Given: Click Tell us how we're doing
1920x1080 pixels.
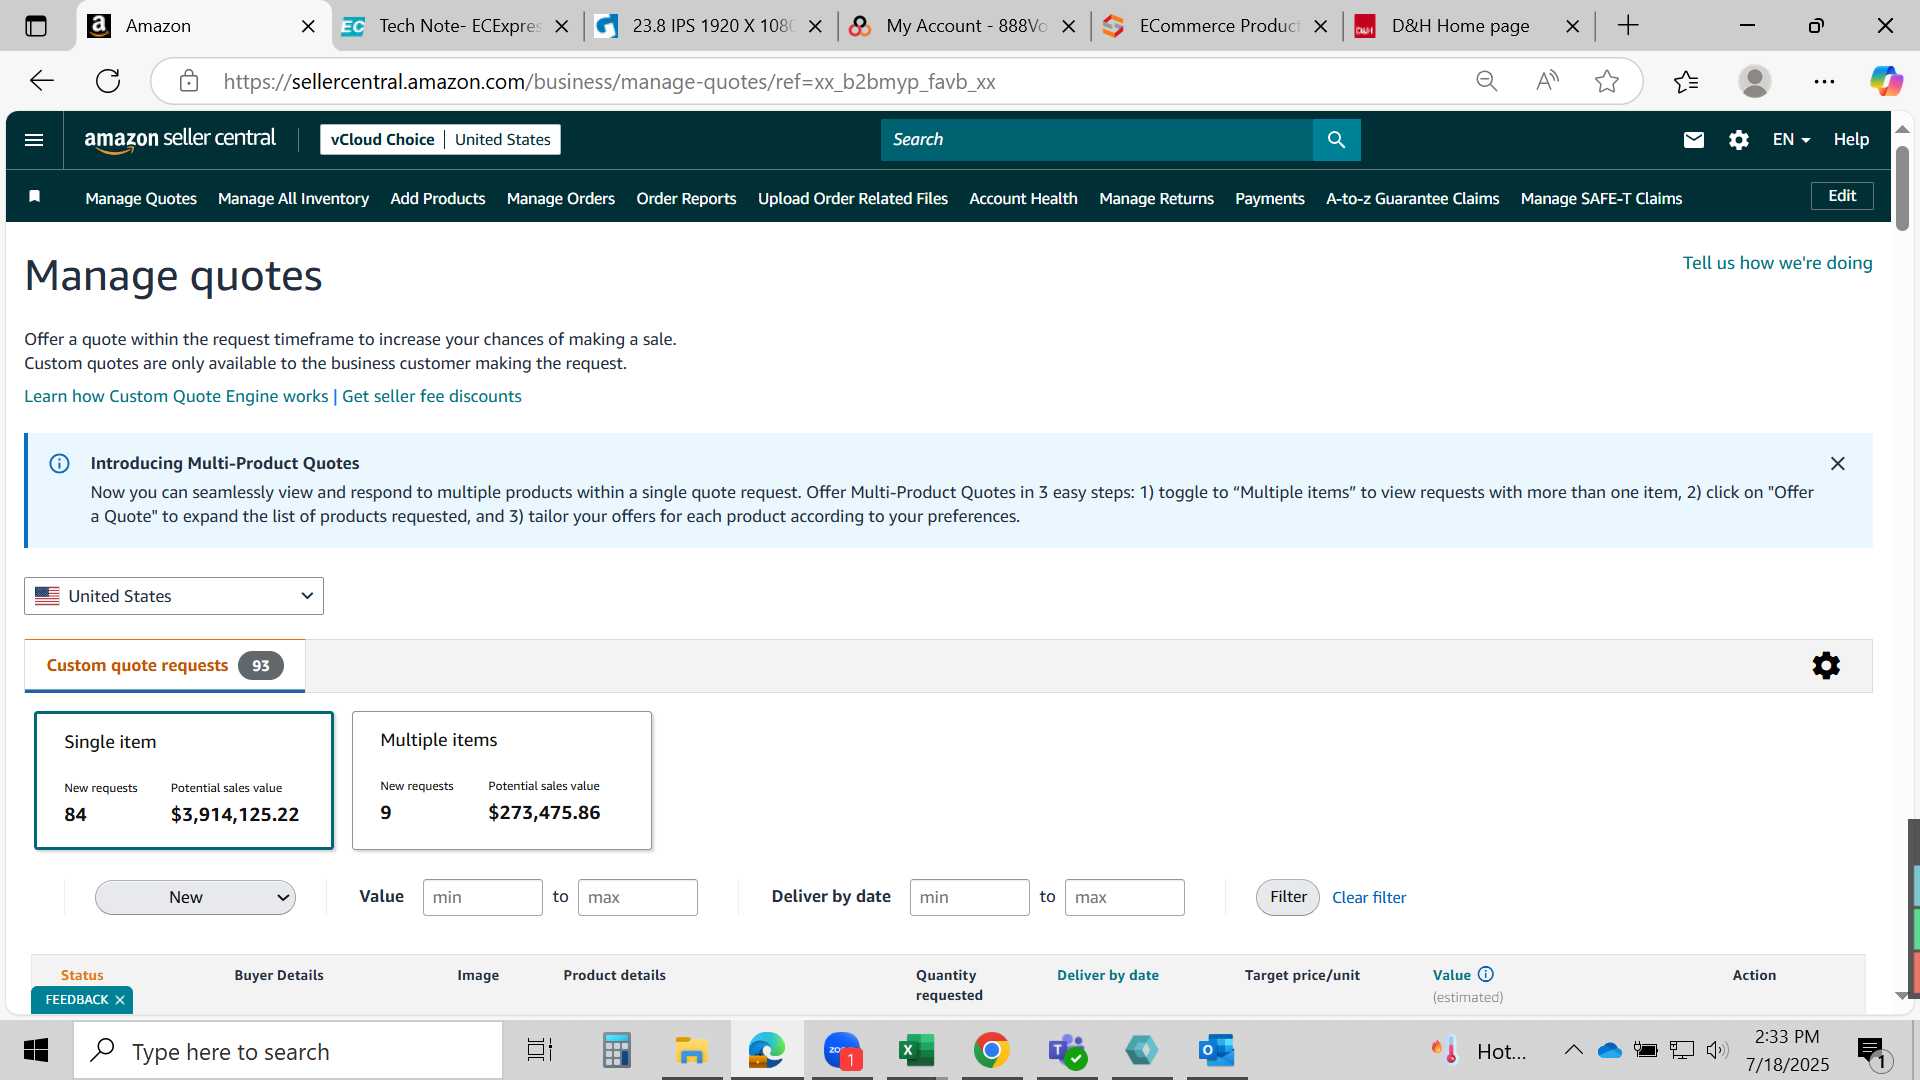Looking at the screenshot, I should pyautogui.click(x=1777, y=263).
